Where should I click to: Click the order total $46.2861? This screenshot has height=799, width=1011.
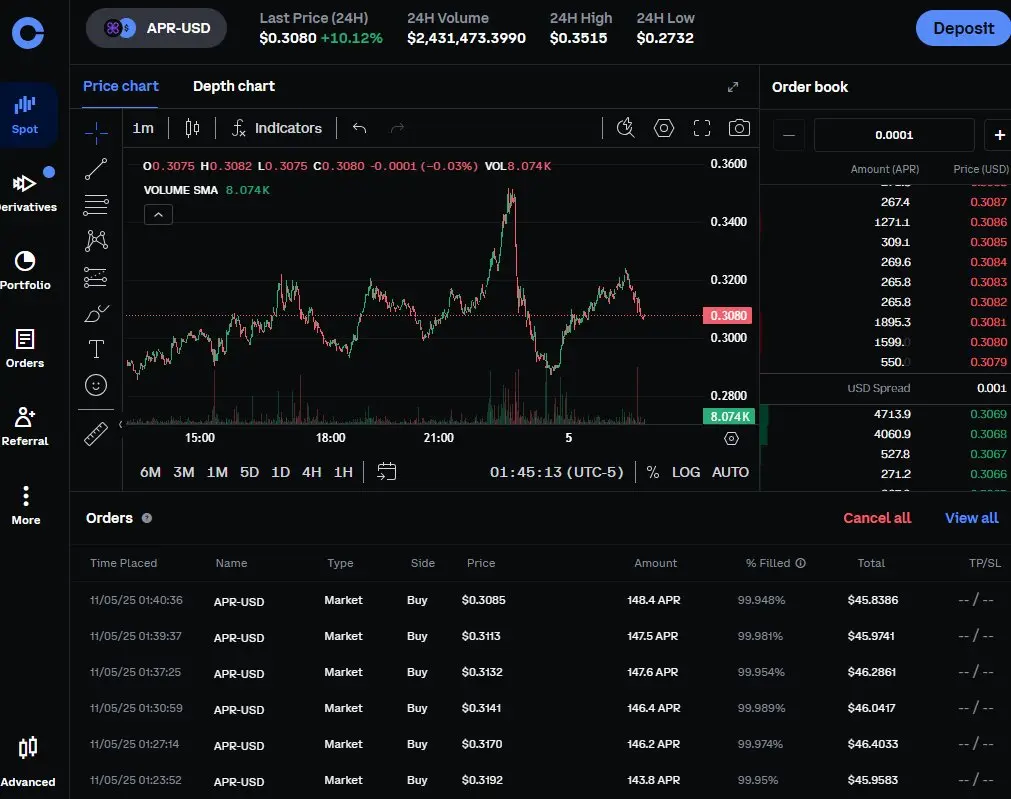872,672
